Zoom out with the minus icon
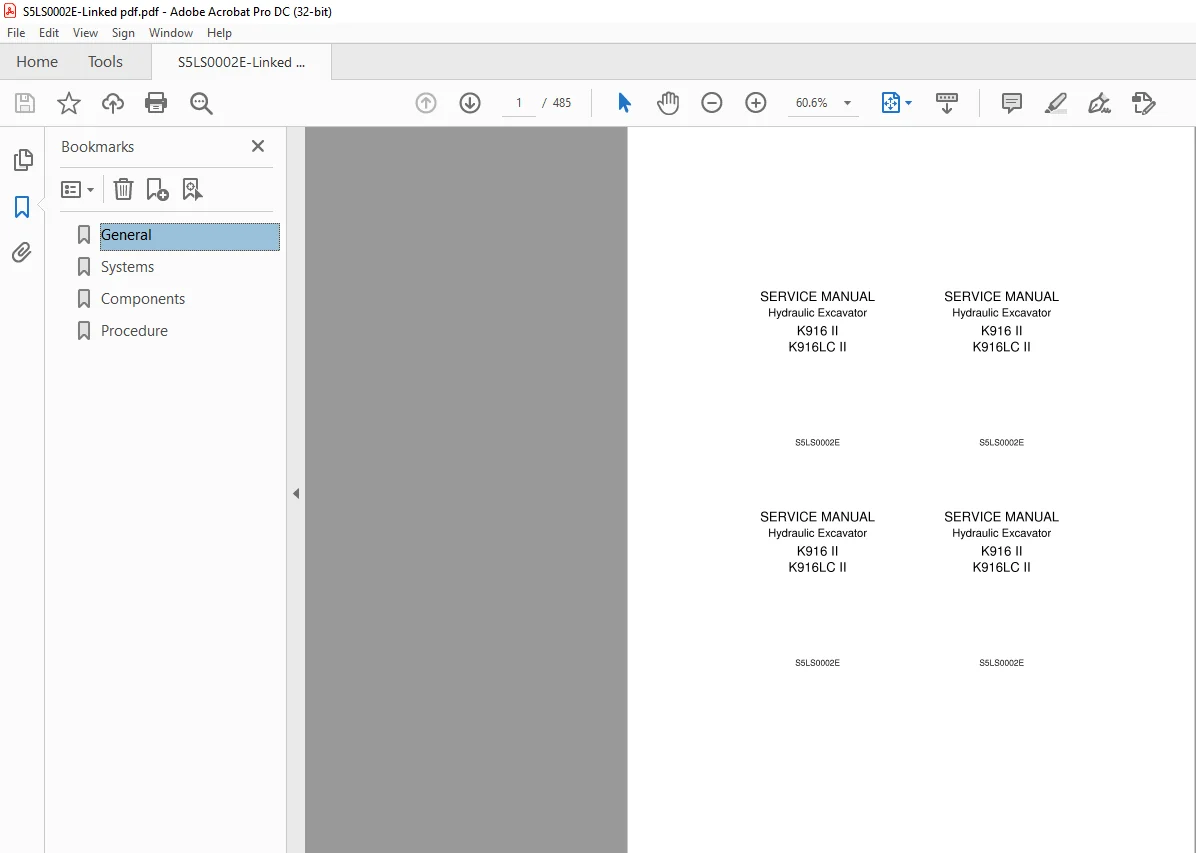Viewport: 1196px width, 853px height. [x=712, y=103]
